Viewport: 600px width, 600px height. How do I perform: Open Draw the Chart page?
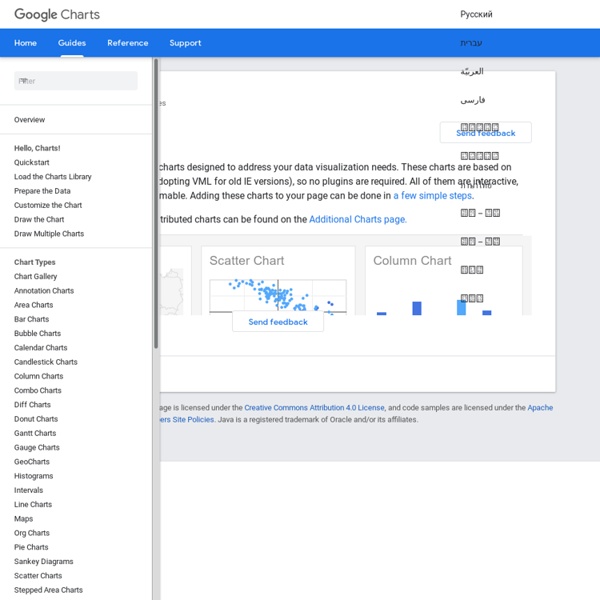click(39, 219)
